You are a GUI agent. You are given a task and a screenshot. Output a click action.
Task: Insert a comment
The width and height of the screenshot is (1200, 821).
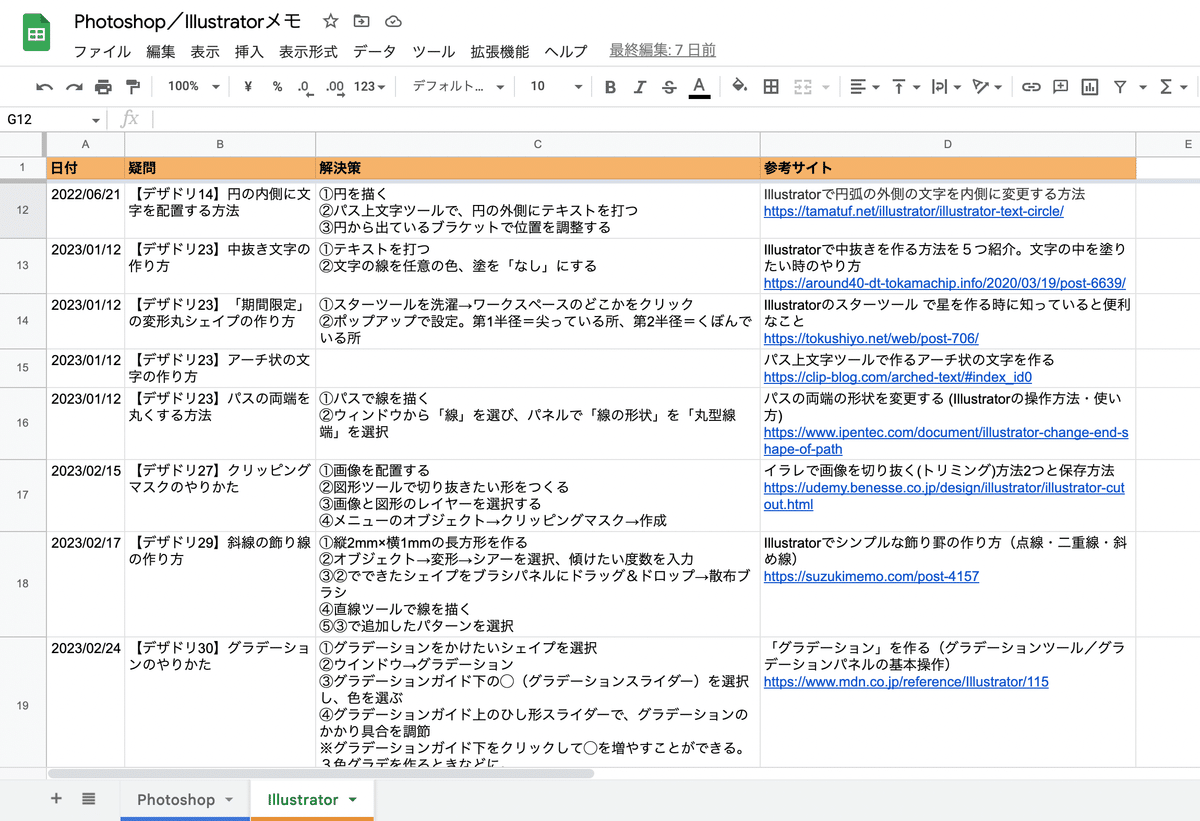tap(1060, 87)
